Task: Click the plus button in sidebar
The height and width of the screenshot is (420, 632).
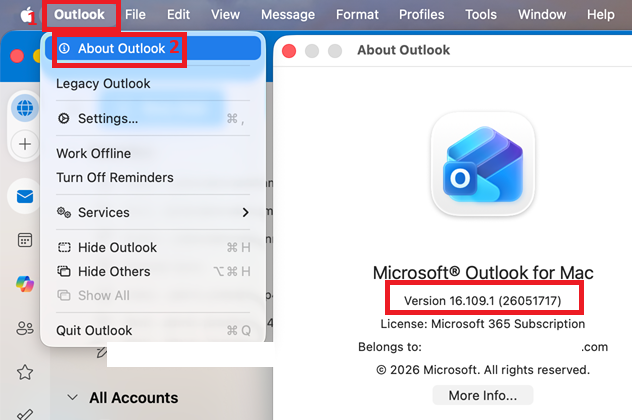Action: (25, 144)
